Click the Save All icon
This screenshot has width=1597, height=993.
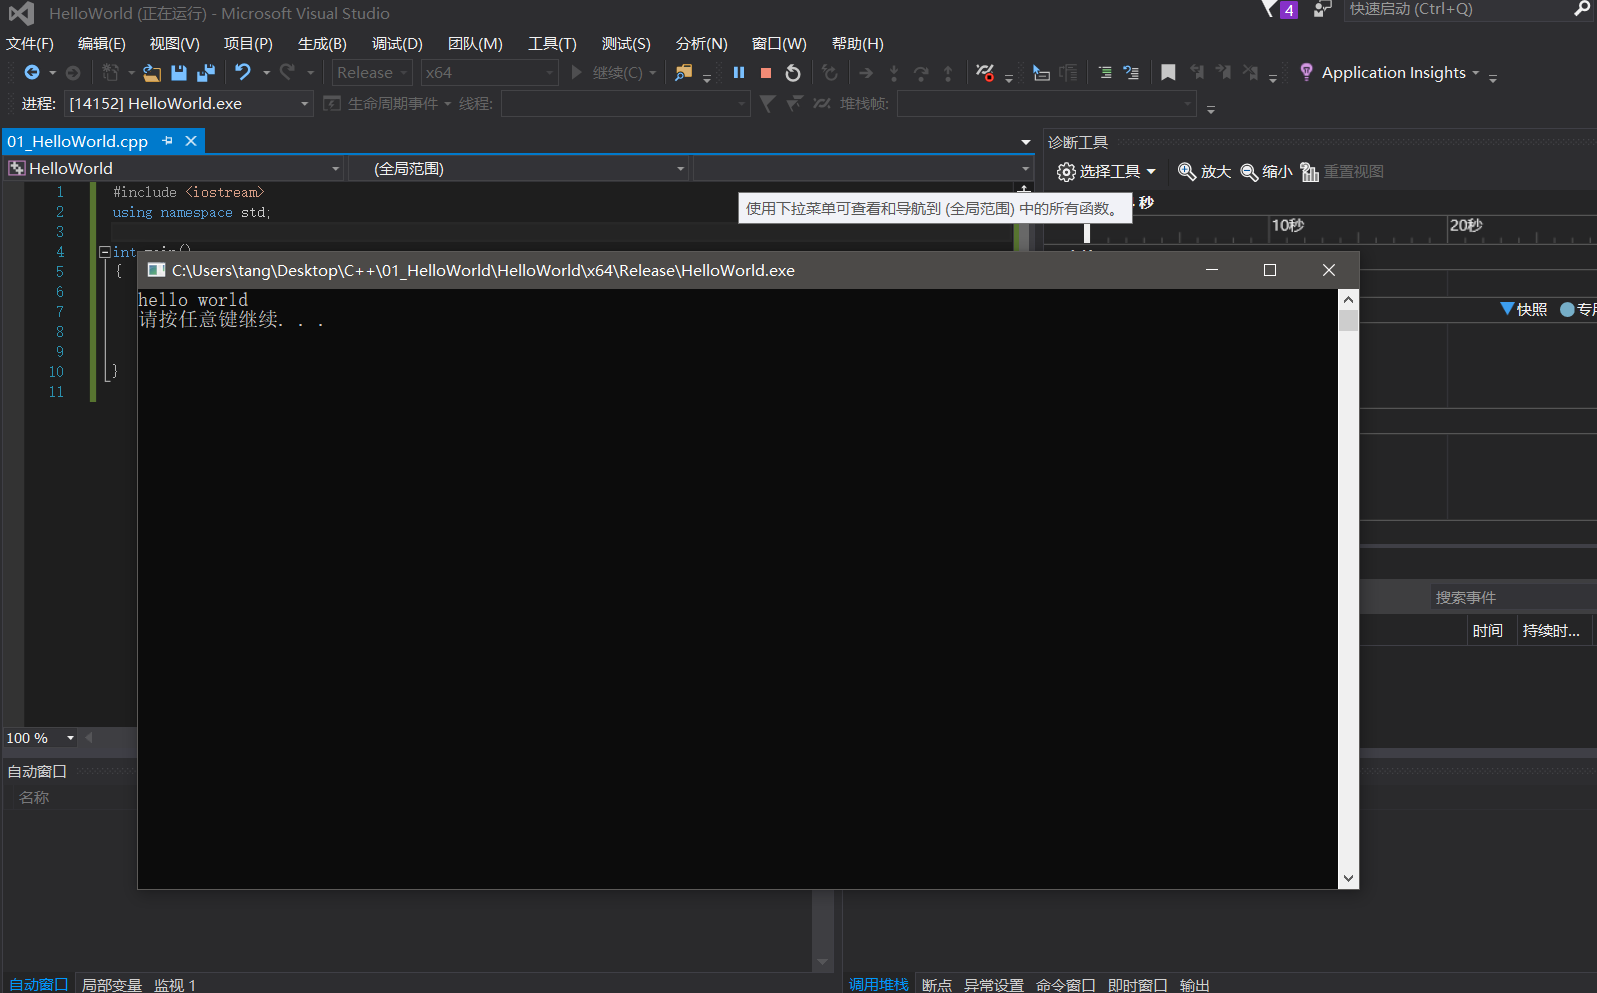[206, 73]
